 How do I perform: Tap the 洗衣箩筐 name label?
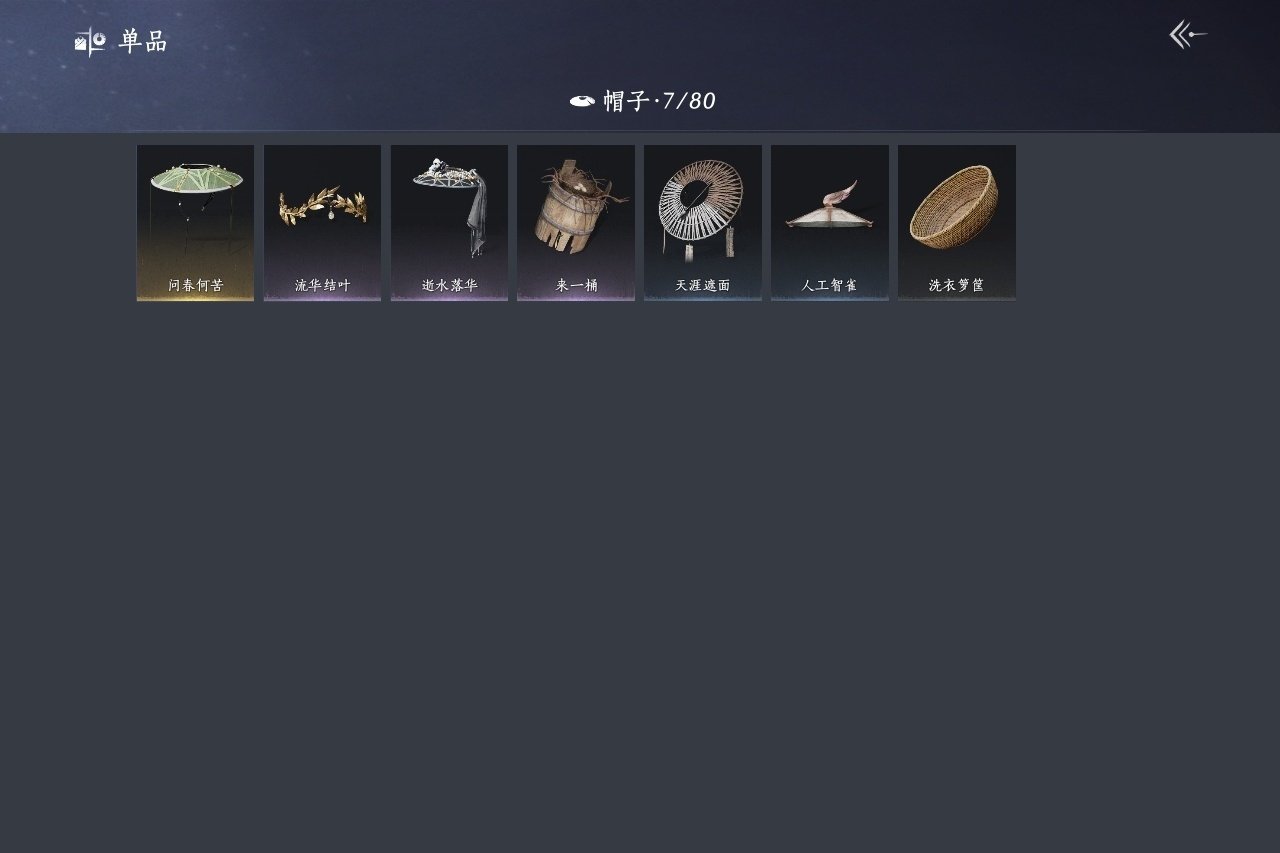(957, 285)
